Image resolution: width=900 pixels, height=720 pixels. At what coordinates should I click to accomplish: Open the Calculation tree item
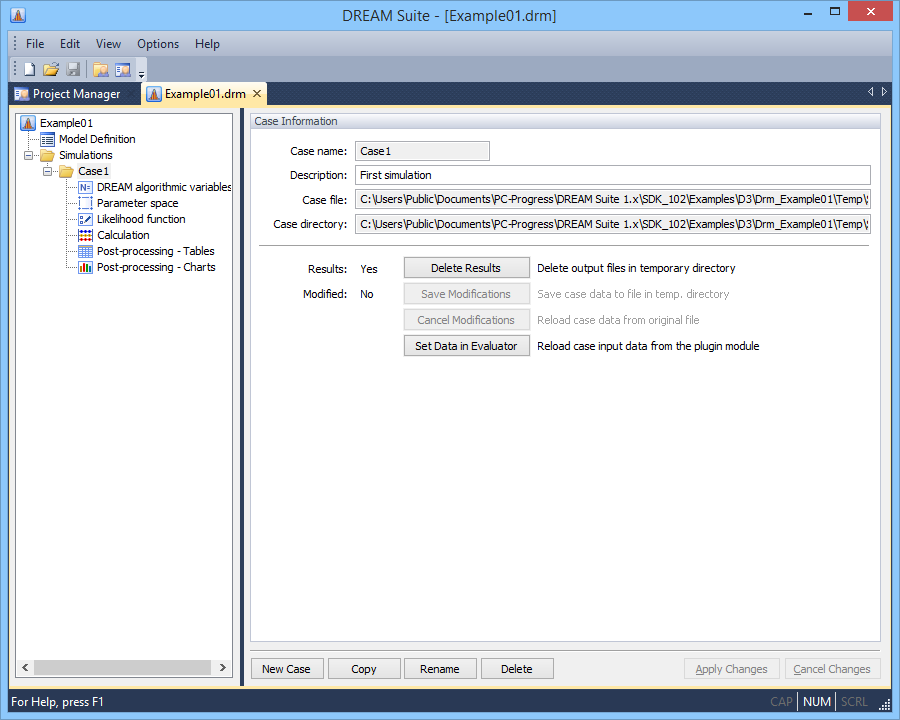123,235
